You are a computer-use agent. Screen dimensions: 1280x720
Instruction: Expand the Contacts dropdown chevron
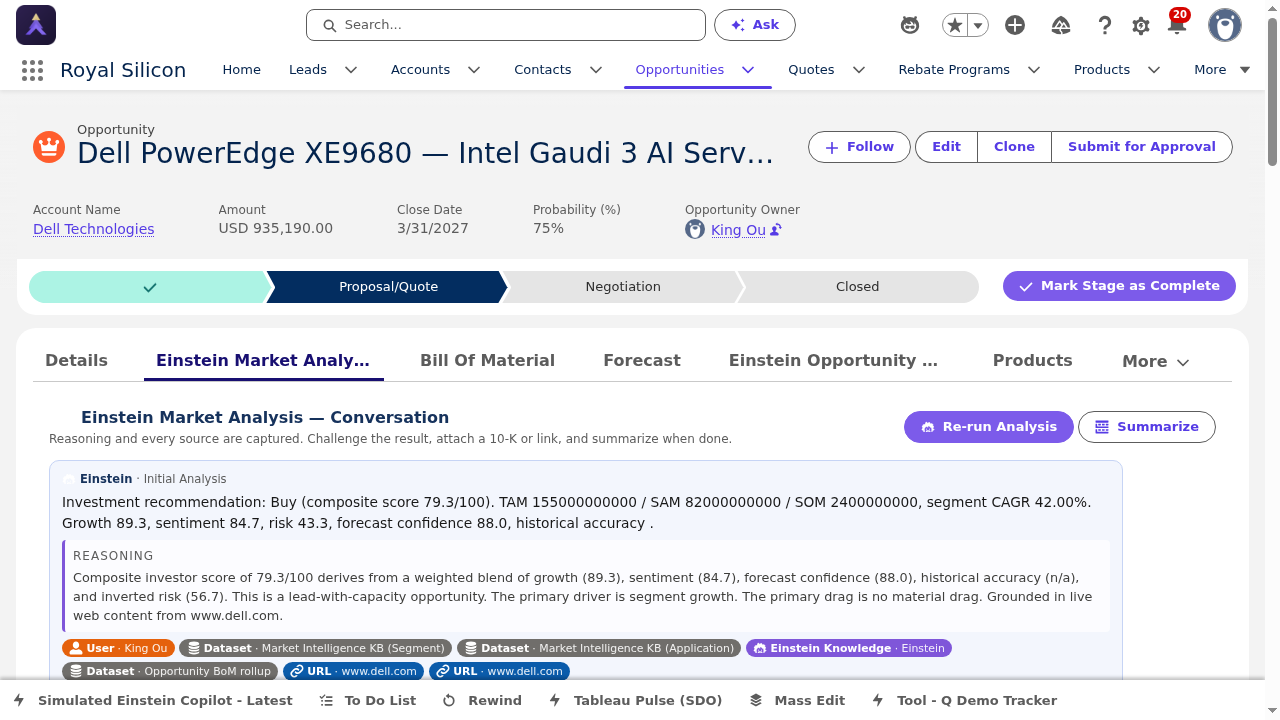coord(596,70)
